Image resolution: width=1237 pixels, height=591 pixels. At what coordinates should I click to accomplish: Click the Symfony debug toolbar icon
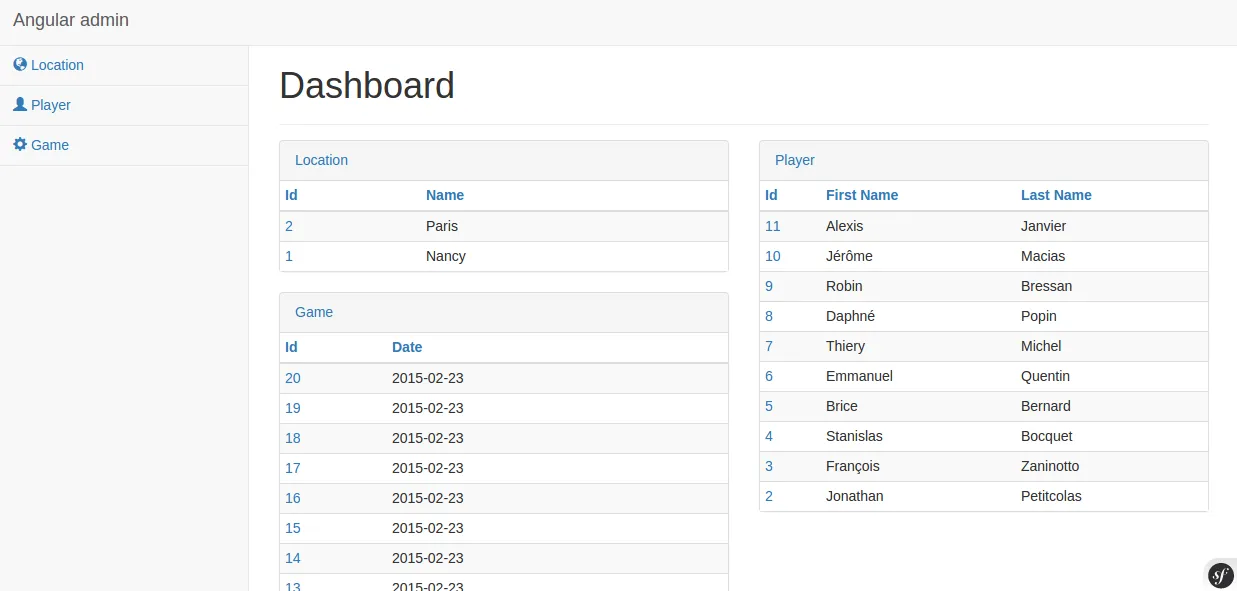point(1220,574)
